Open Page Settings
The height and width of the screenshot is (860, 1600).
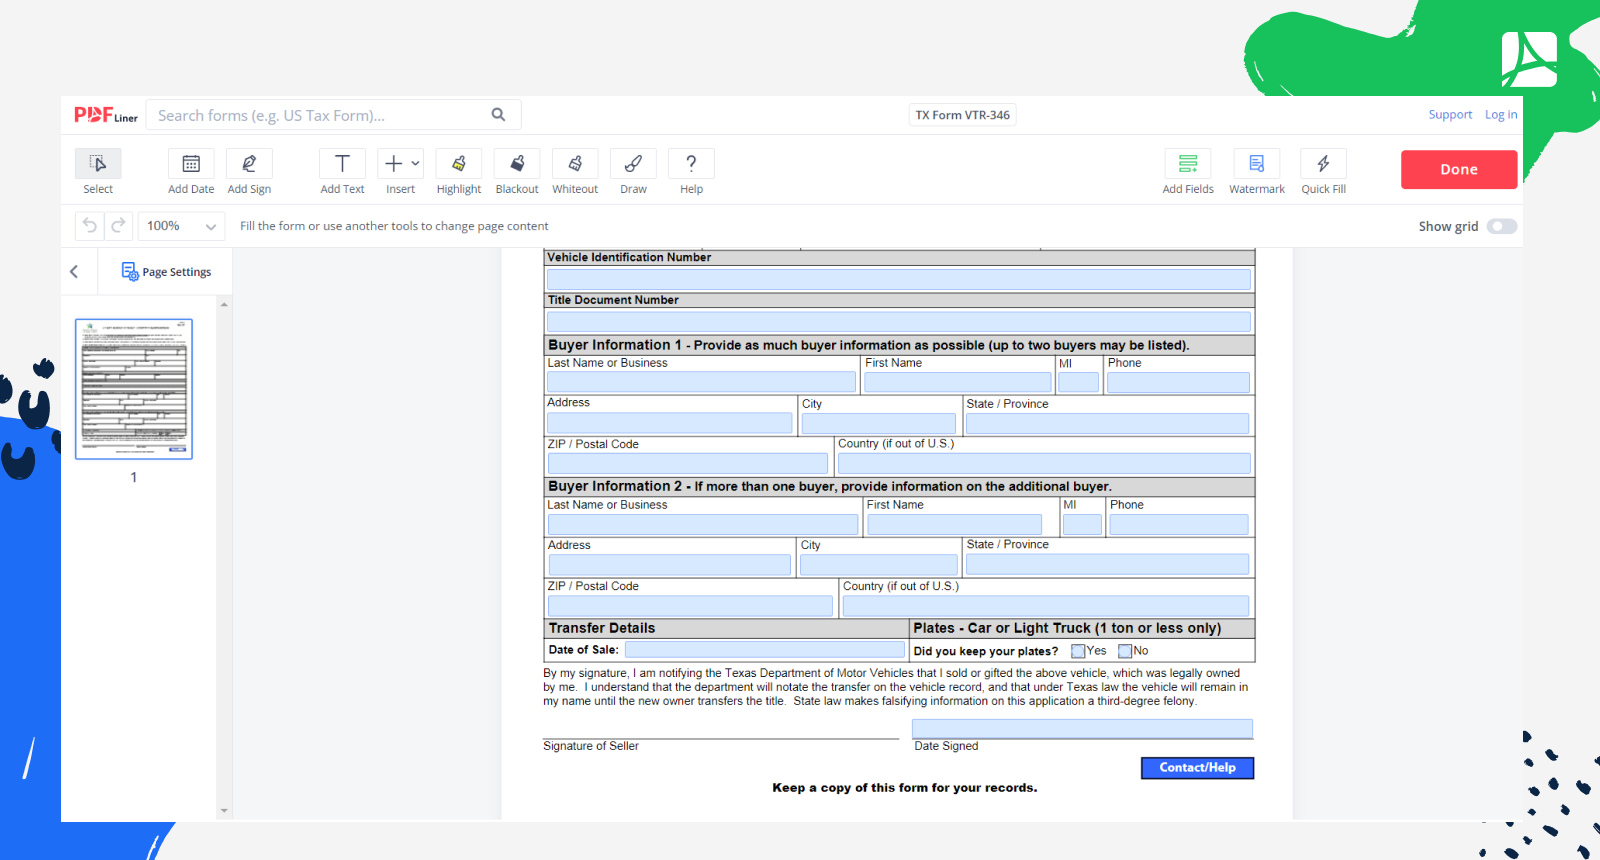166,272
